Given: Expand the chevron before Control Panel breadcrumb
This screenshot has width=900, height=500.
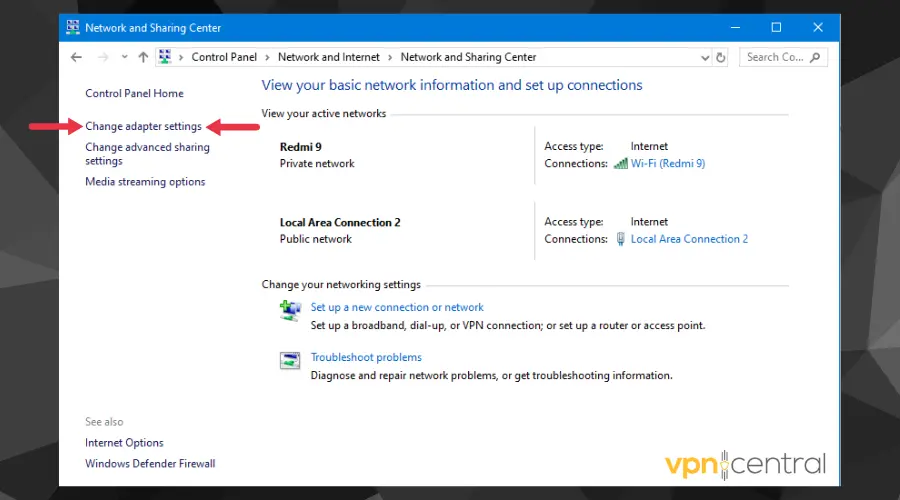Looking at the screenshot, I should point(181,57).
